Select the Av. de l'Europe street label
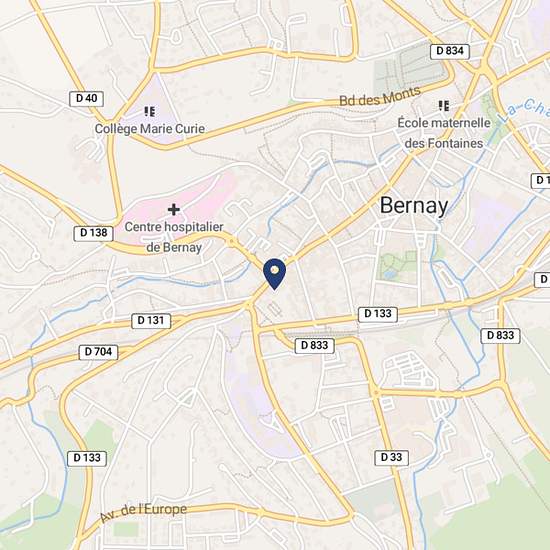This screenshot has width=550, height=550. 143,512
